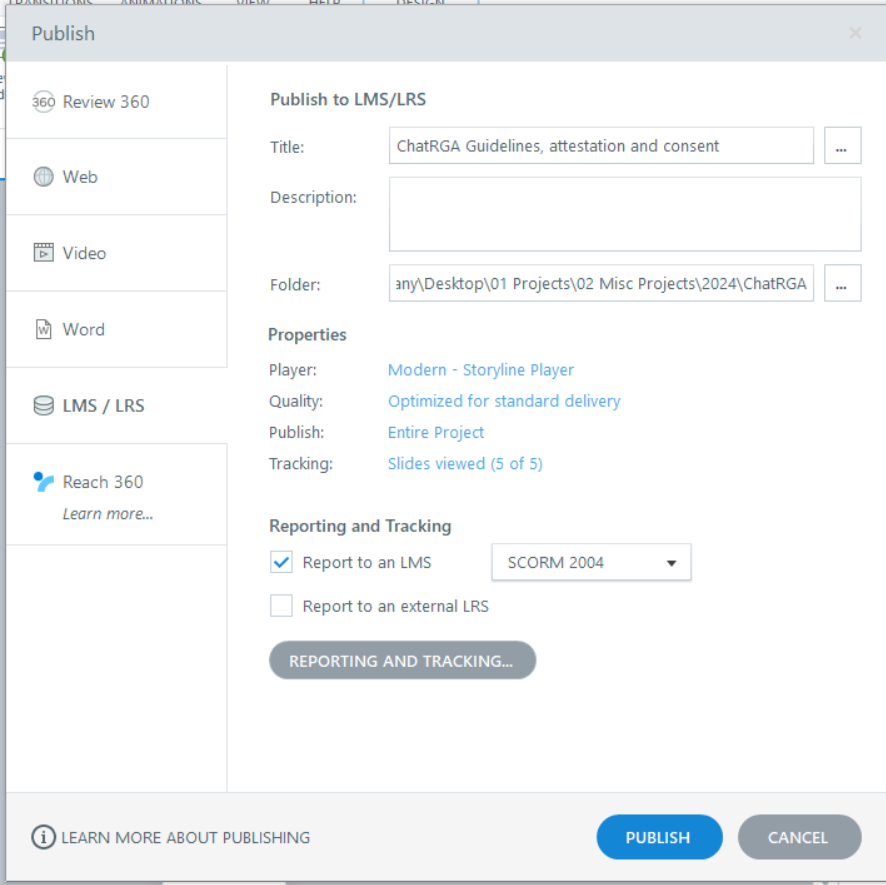Click into the Description text field
This screenshot has height=885, width=886.
tap(625, 214)
